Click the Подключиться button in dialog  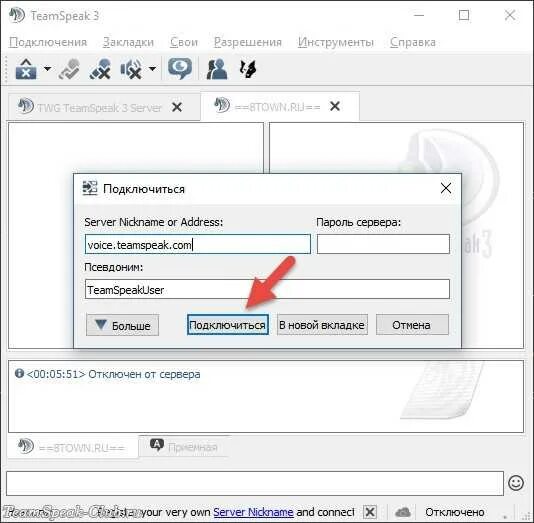coord(227,324)
